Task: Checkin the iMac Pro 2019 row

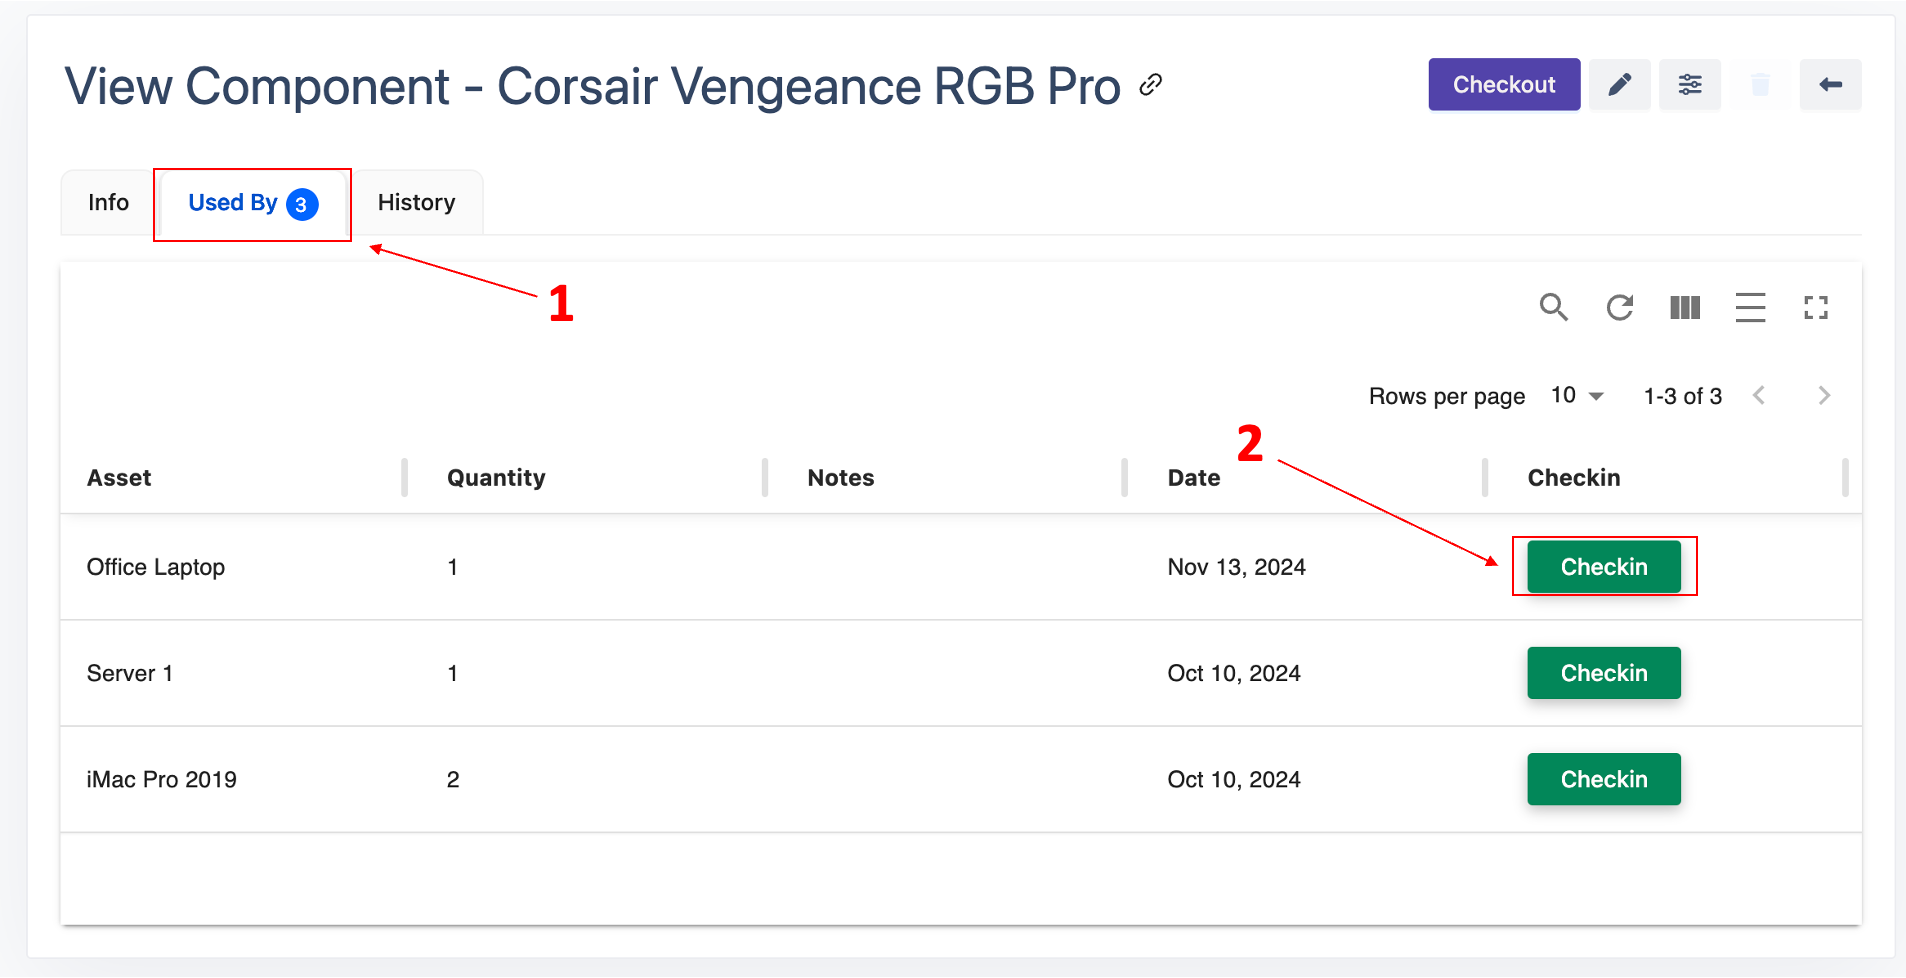Action: click(x=1603, y=779)
